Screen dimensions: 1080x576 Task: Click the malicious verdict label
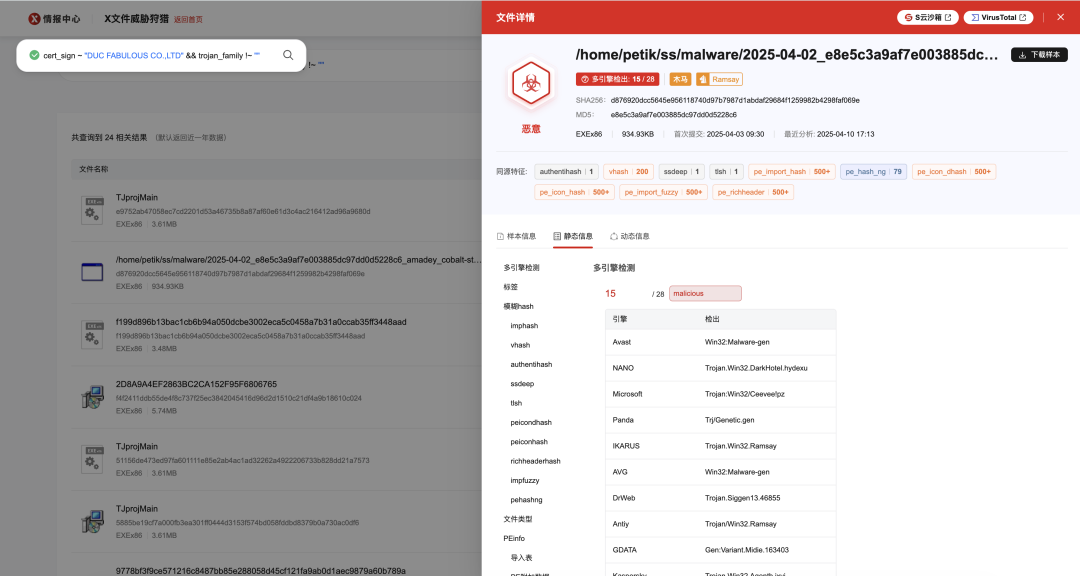pos(705,294)
